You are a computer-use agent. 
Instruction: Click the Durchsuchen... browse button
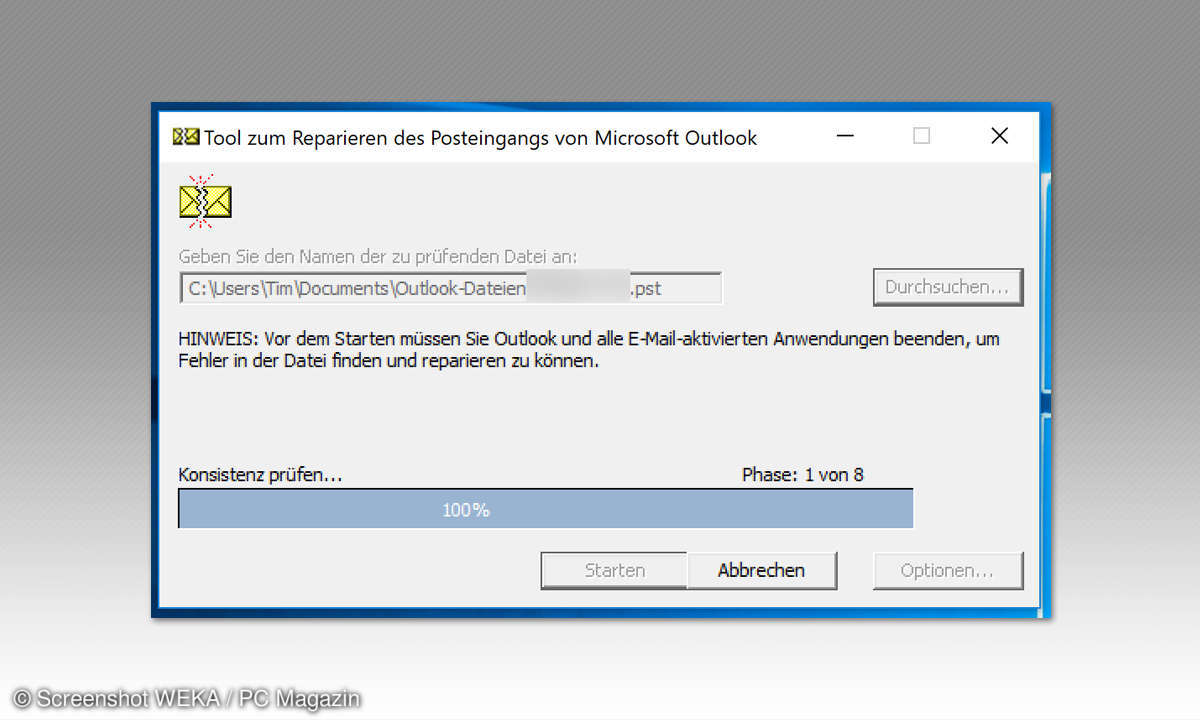947,287
